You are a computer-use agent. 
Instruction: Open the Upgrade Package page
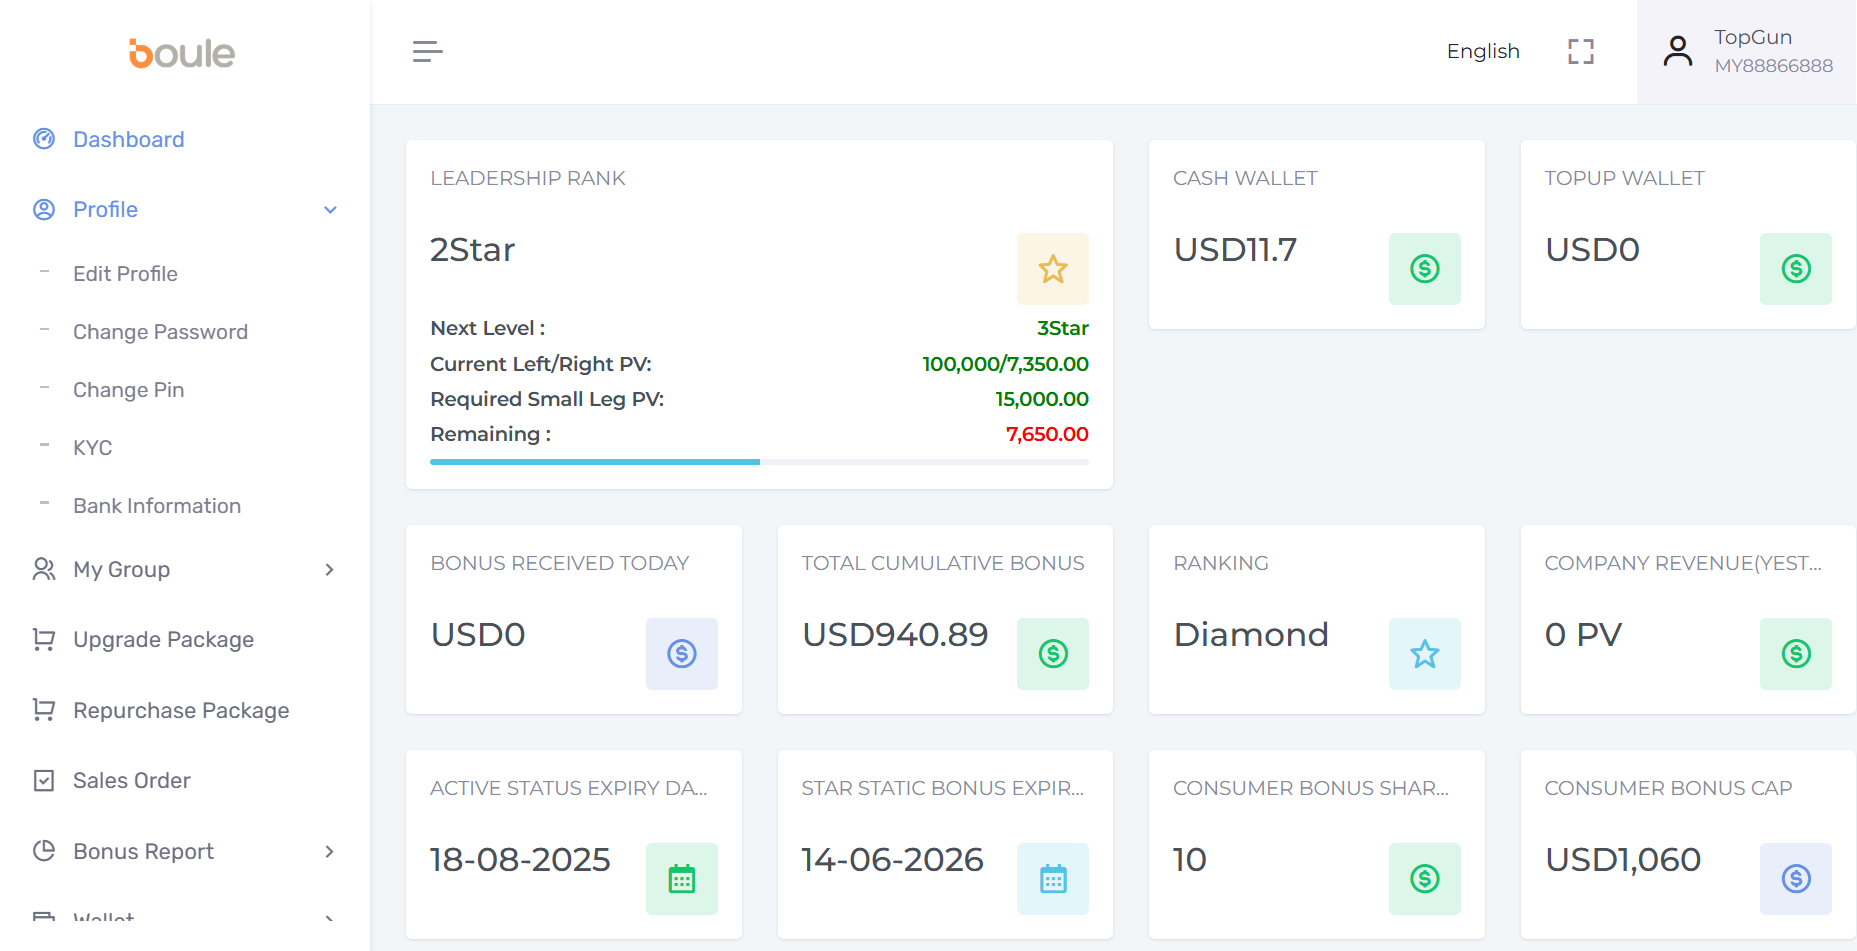(x=163, y=640)
